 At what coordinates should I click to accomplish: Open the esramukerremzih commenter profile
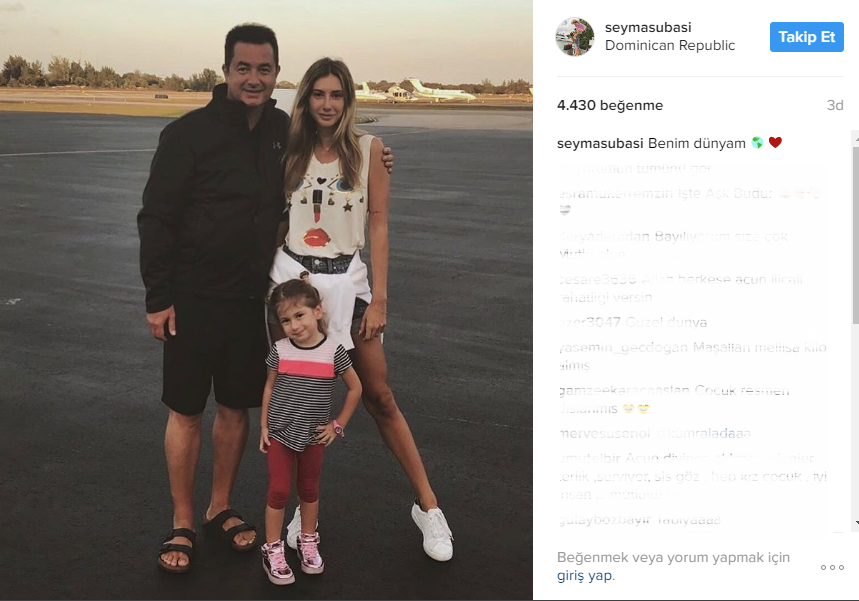point(604,193)
